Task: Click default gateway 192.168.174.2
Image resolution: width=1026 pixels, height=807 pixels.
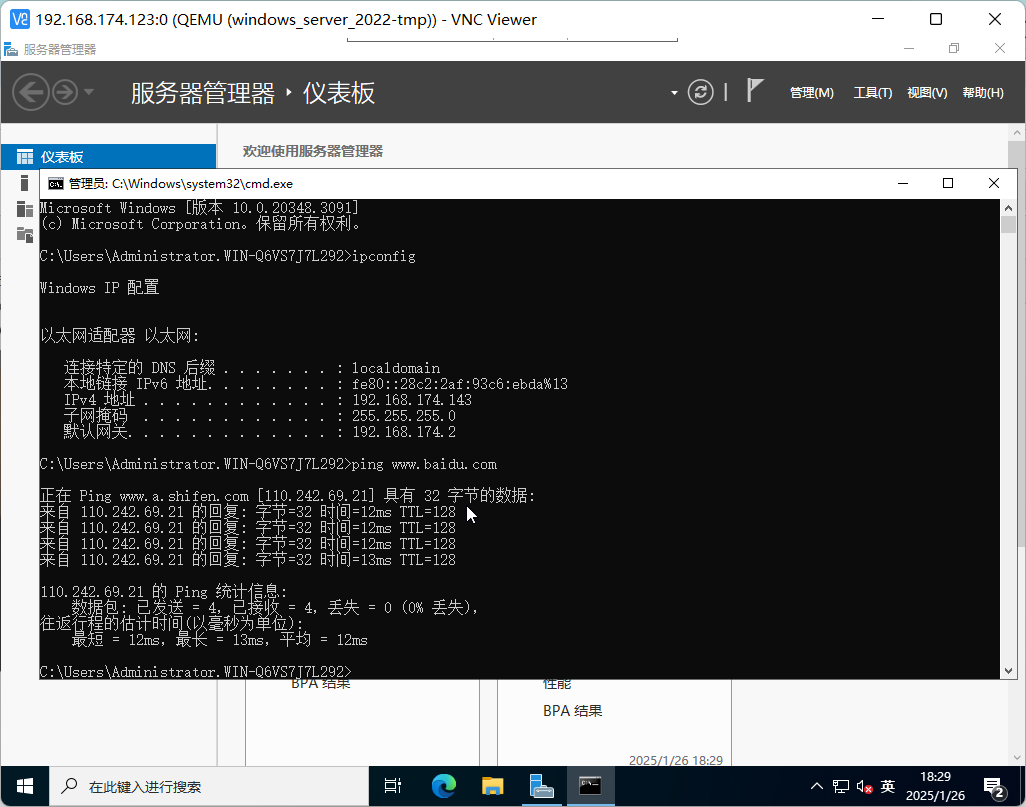Action: (x=404, y=432)
